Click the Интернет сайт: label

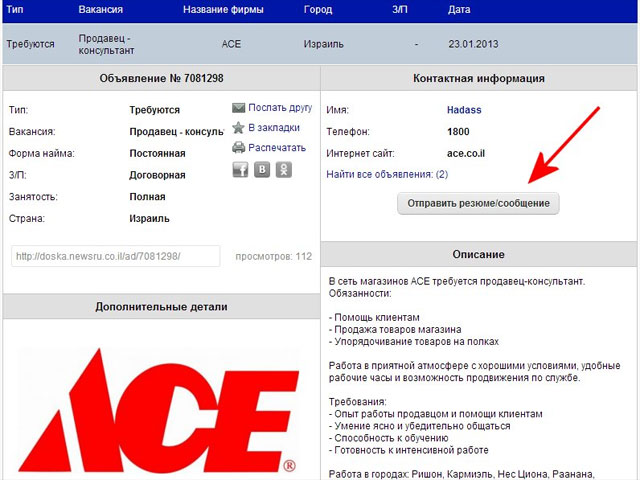(360, 153)
